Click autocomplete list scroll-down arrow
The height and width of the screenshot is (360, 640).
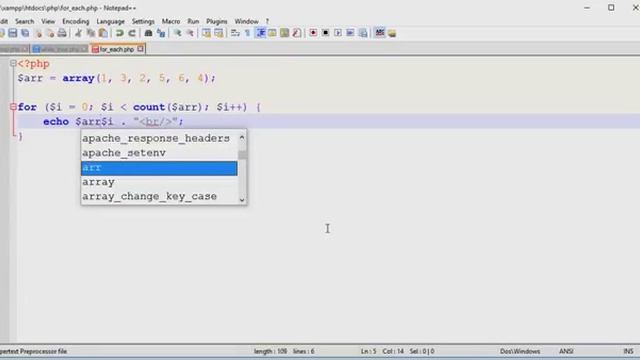242,200
